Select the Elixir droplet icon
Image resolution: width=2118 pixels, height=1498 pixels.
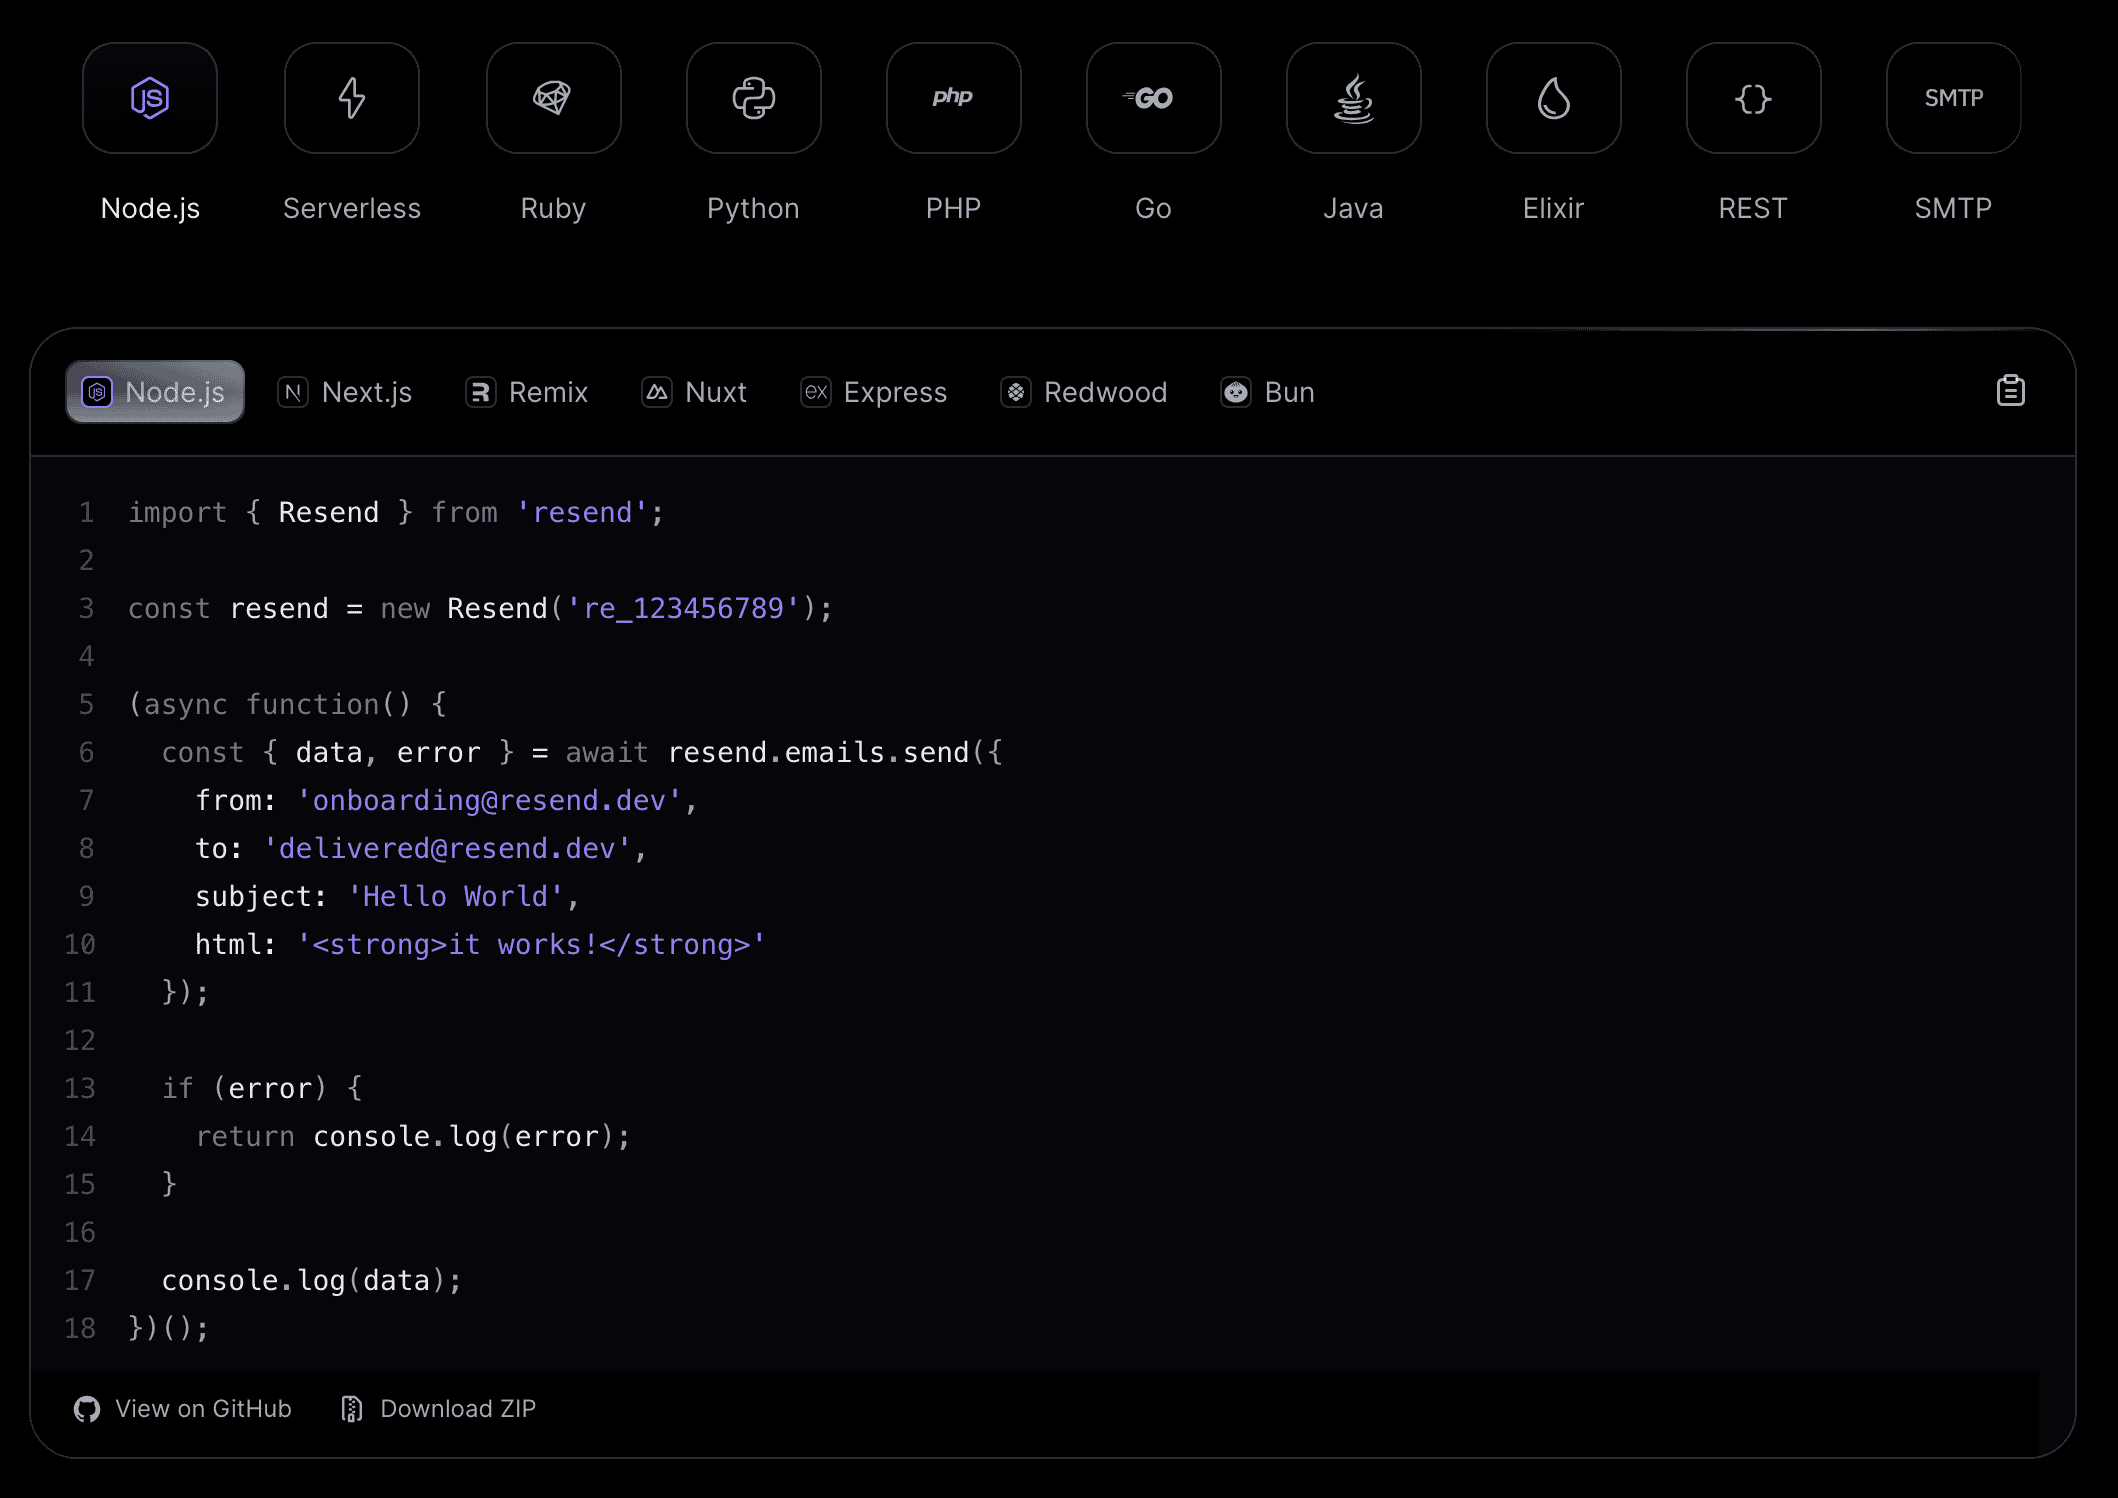pyautogui.click(x=1554, y=98)
